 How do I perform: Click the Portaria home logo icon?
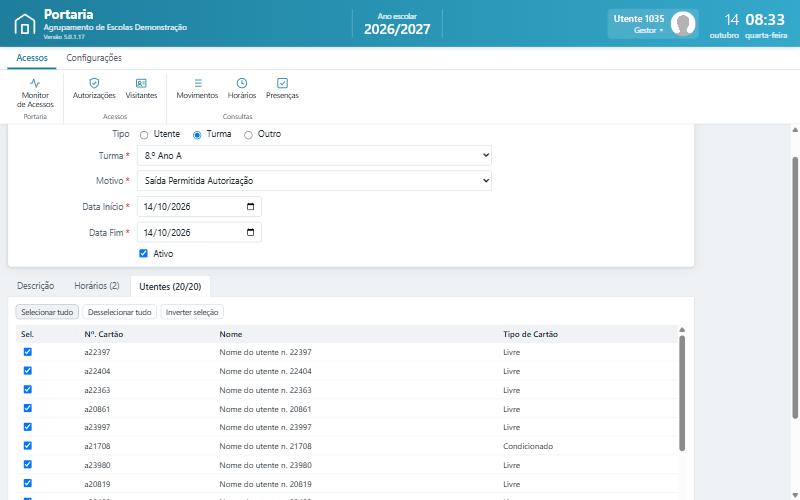click(x=24, y=24)
